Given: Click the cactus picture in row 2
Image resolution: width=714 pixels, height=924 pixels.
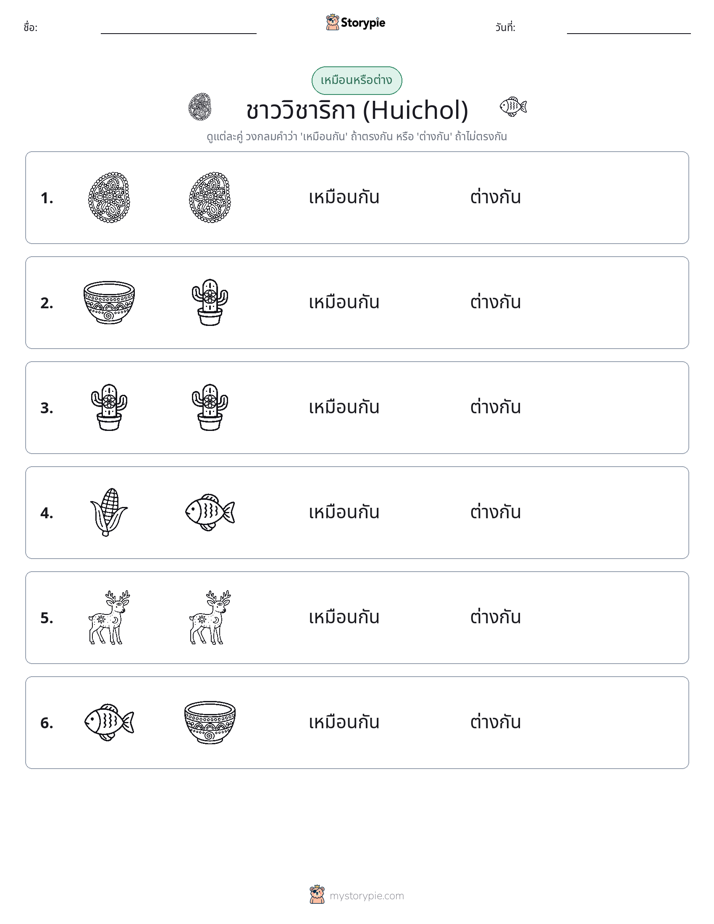Looking at the screenshot, I should click(210, 302).
